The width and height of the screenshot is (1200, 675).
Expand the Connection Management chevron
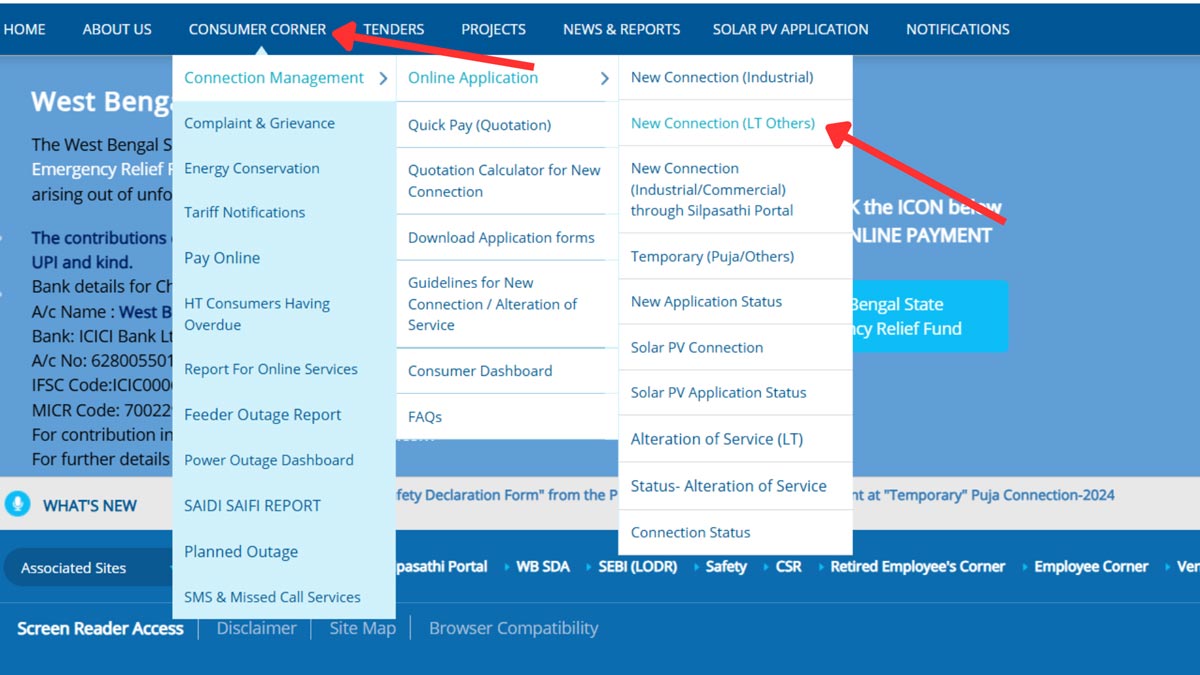click(384, 77)
